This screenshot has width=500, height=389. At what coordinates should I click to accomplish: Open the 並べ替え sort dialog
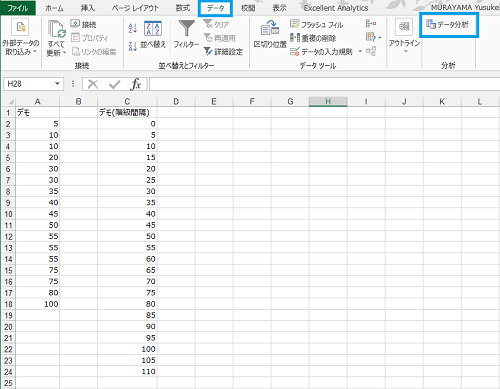tap(153, 36)
